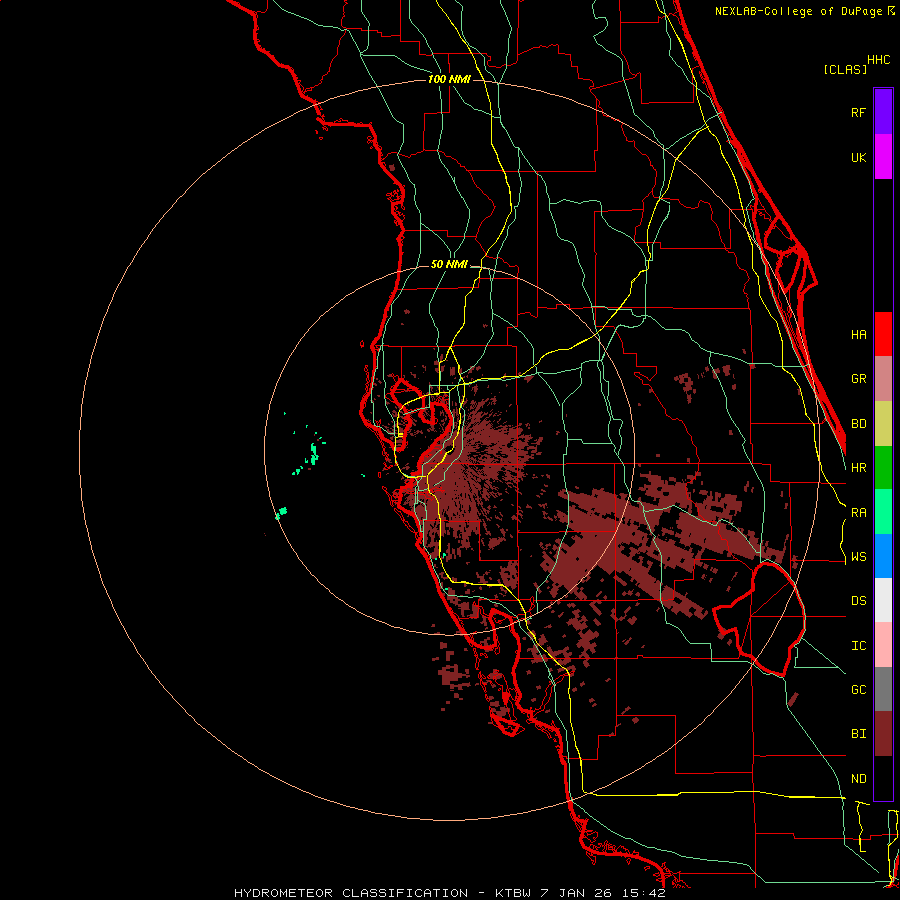This screenshot has height=900, width=900.
Task: Click the "IC" legend label
Action: (859, 646)
